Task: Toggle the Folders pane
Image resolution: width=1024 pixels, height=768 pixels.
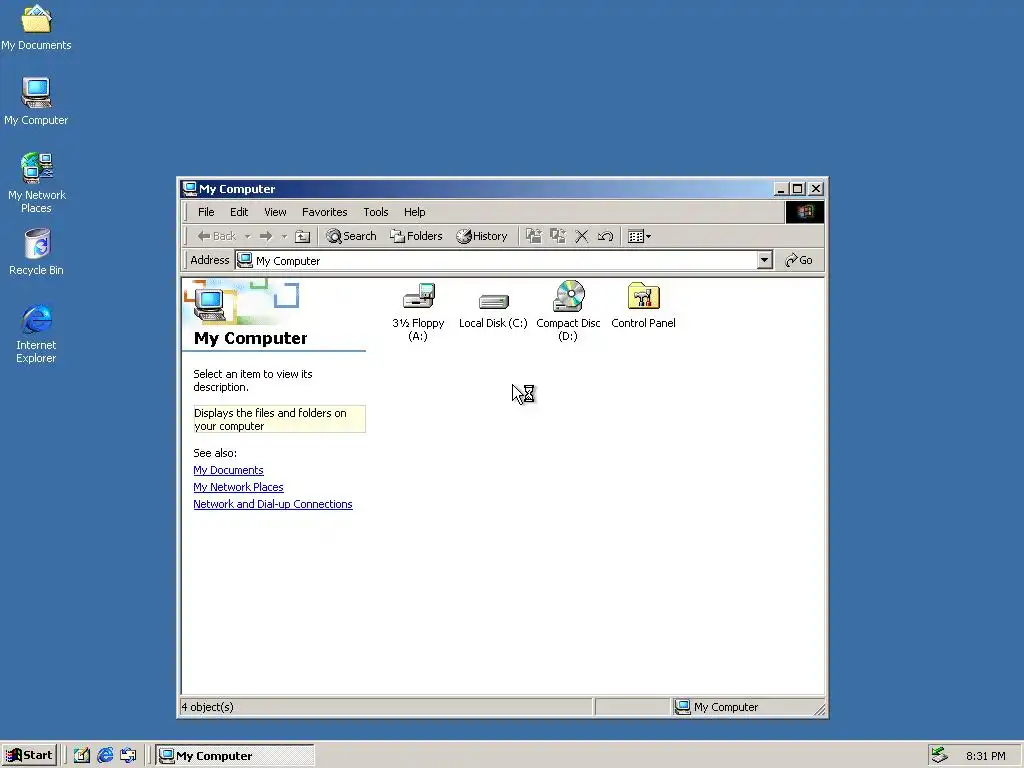Action: point(416,236)
